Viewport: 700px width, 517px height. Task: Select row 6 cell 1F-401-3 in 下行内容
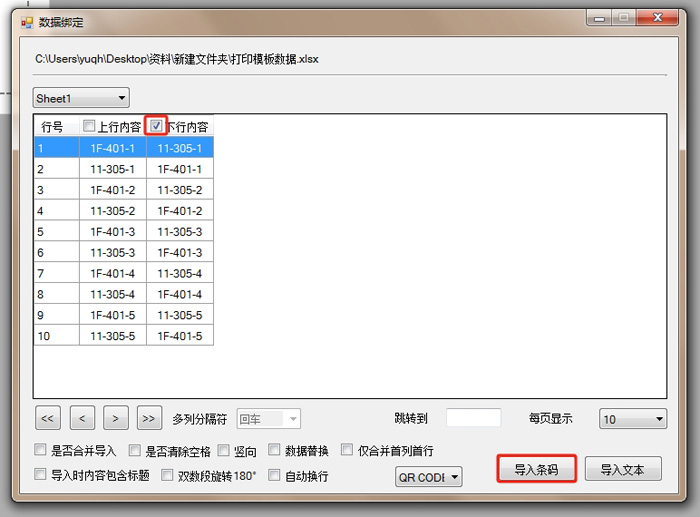[x=180, y=252]
